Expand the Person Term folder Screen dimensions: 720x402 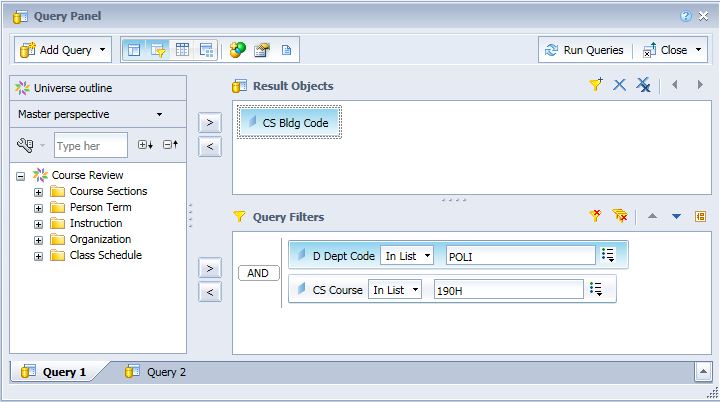[x=39, y=208]
